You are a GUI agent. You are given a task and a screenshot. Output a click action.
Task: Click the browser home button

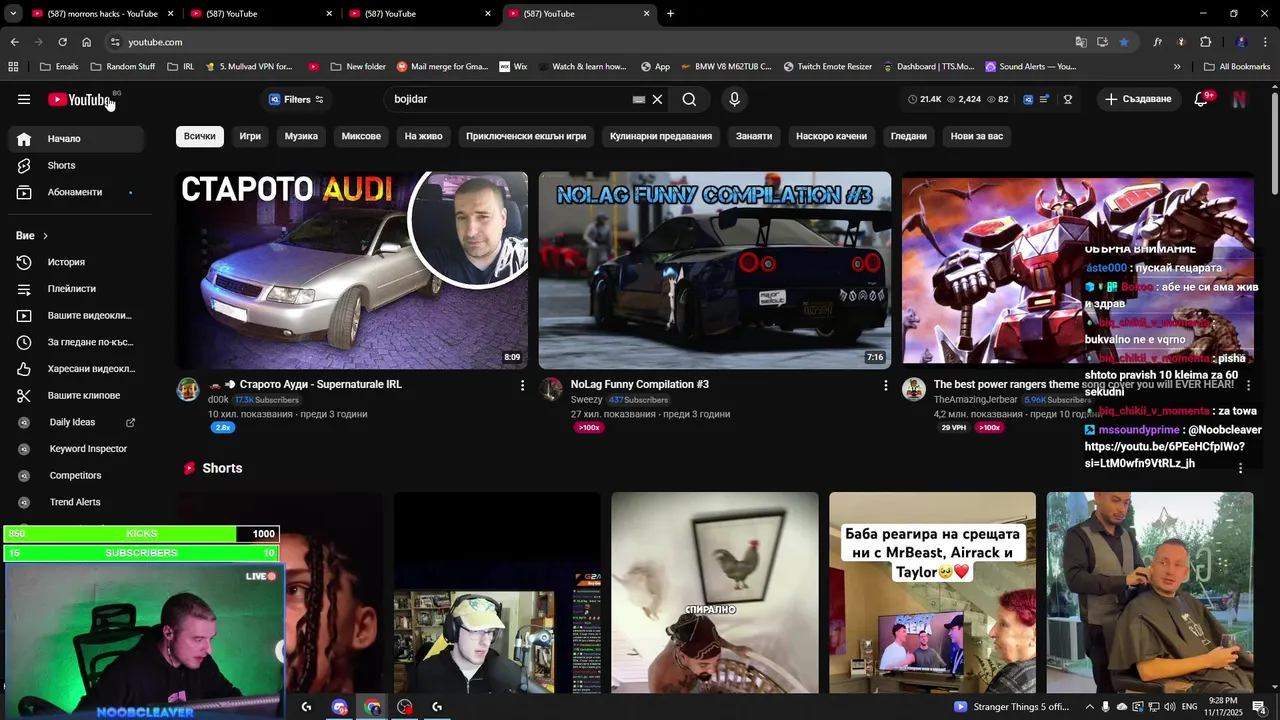pos(86,42)
